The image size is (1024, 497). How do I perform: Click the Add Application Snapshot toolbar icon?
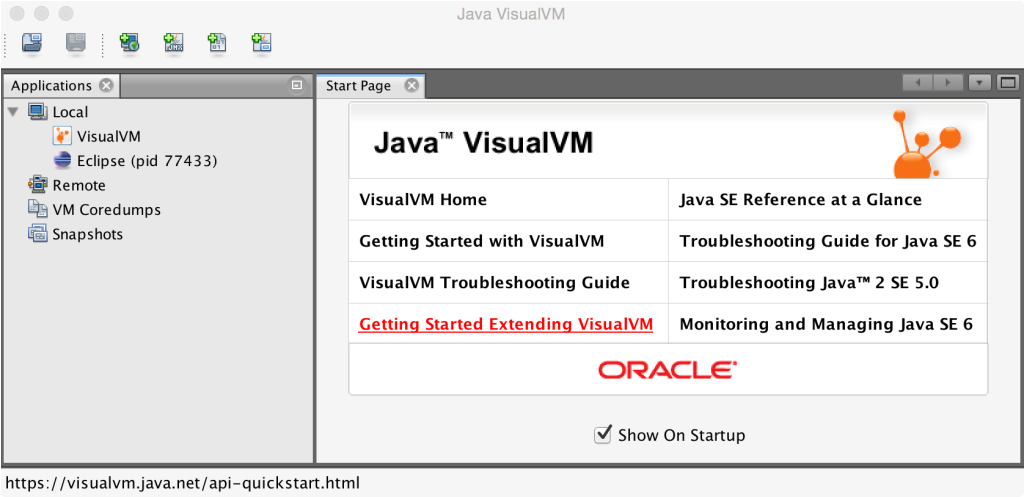261,44
